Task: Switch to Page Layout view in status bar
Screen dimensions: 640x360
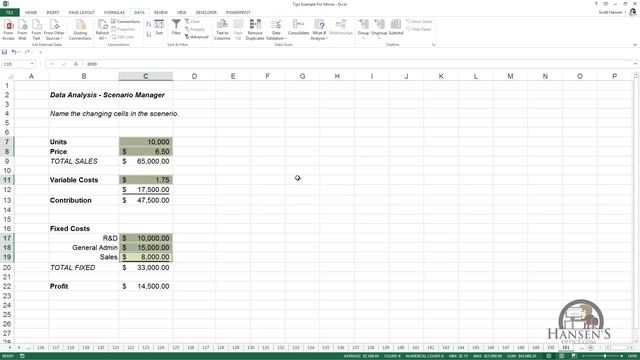Action: (x=562, y=356)
